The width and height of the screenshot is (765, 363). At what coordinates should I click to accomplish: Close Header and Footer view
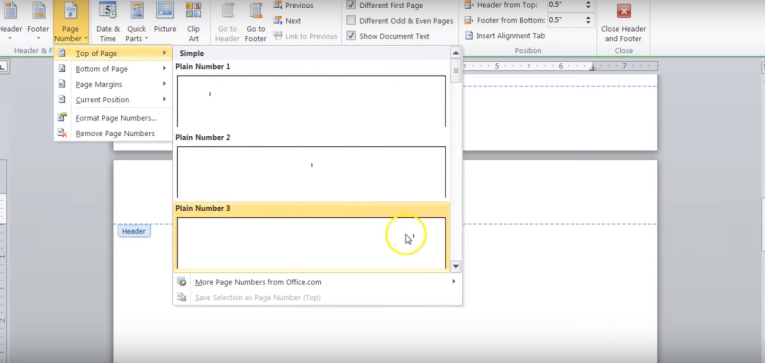click(x=624, y=22)
